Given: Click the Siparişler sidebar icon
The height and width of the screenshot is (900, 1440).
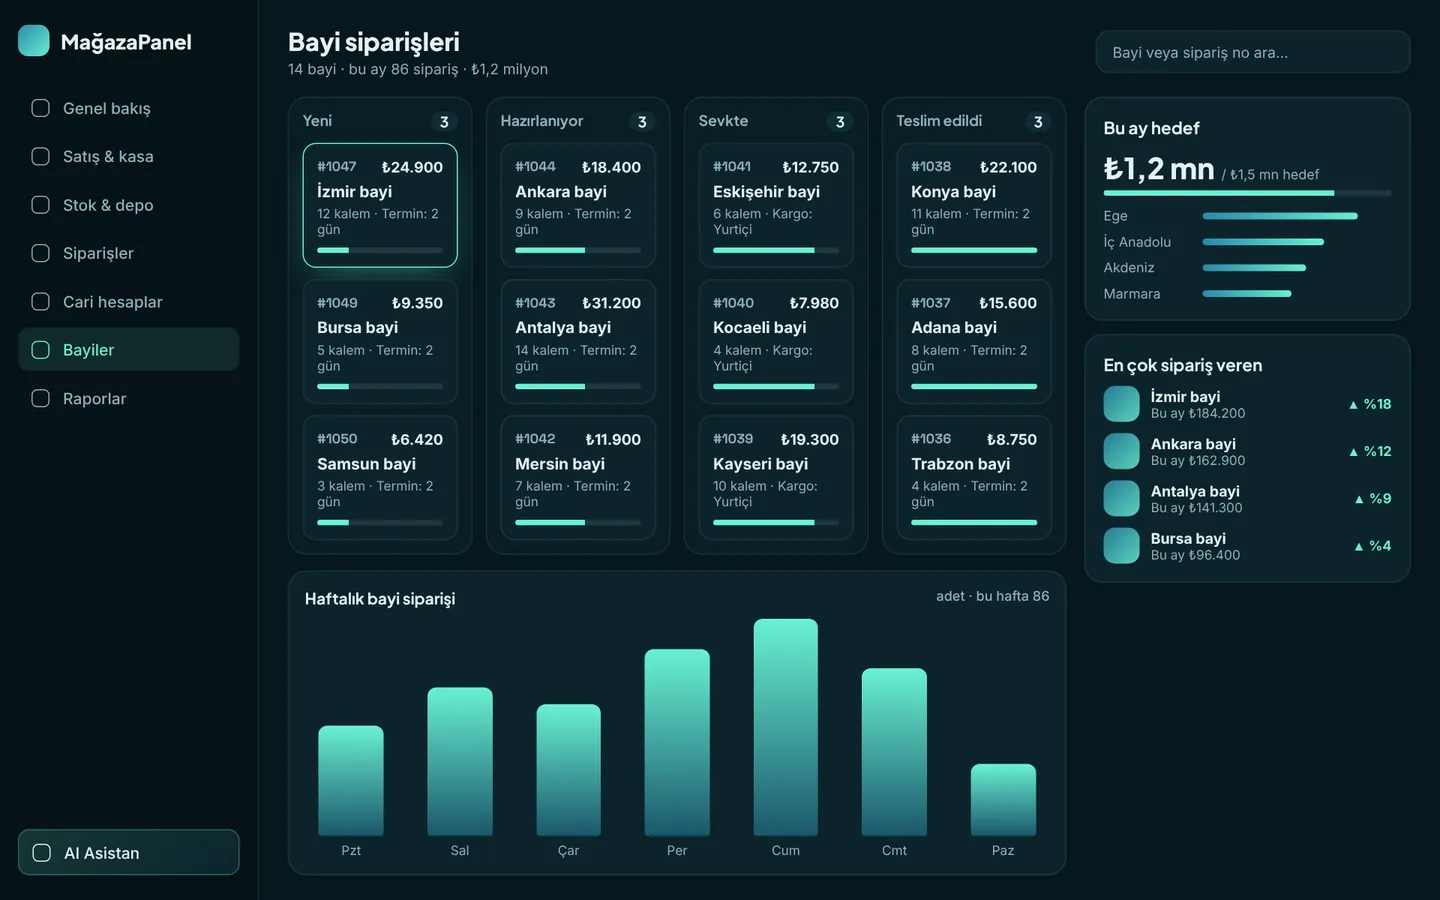Looking at the screenshot, I should [x=41, y=253].
